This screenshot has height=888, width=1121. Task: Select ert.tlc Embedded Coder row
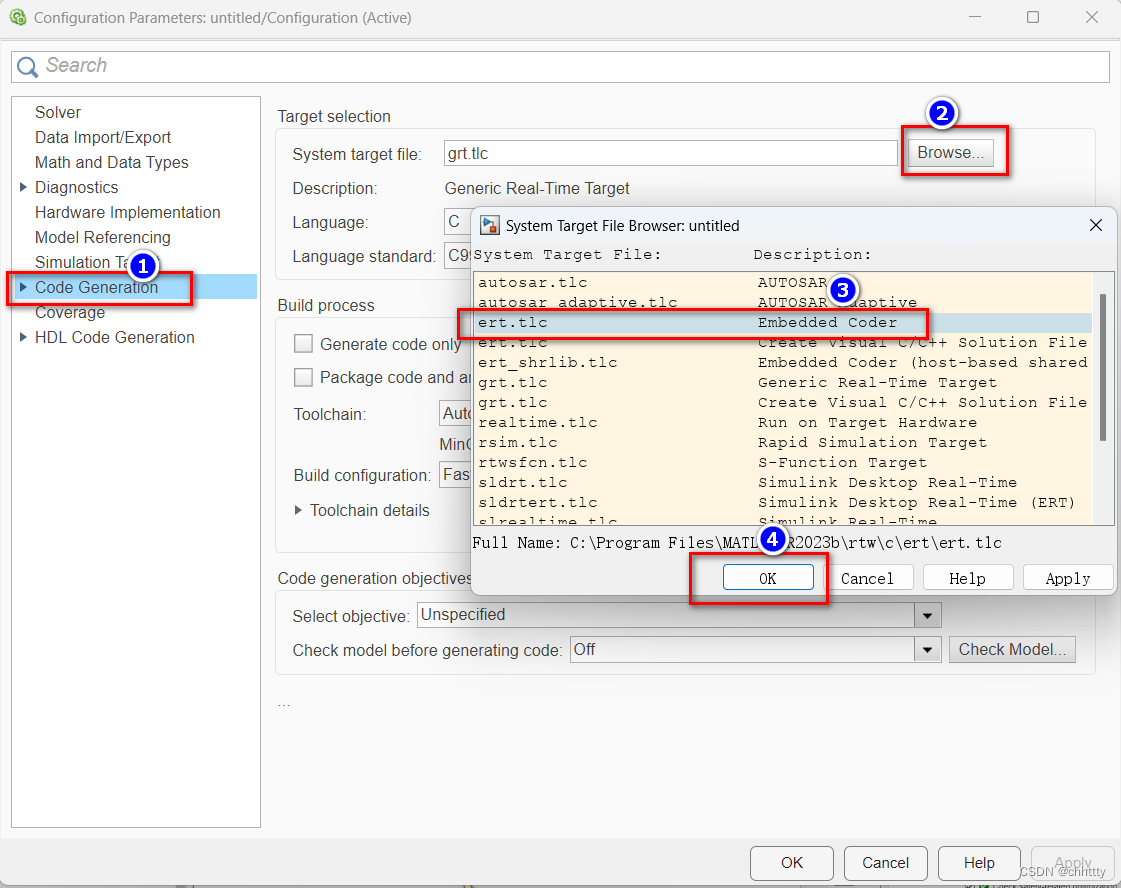782,322
